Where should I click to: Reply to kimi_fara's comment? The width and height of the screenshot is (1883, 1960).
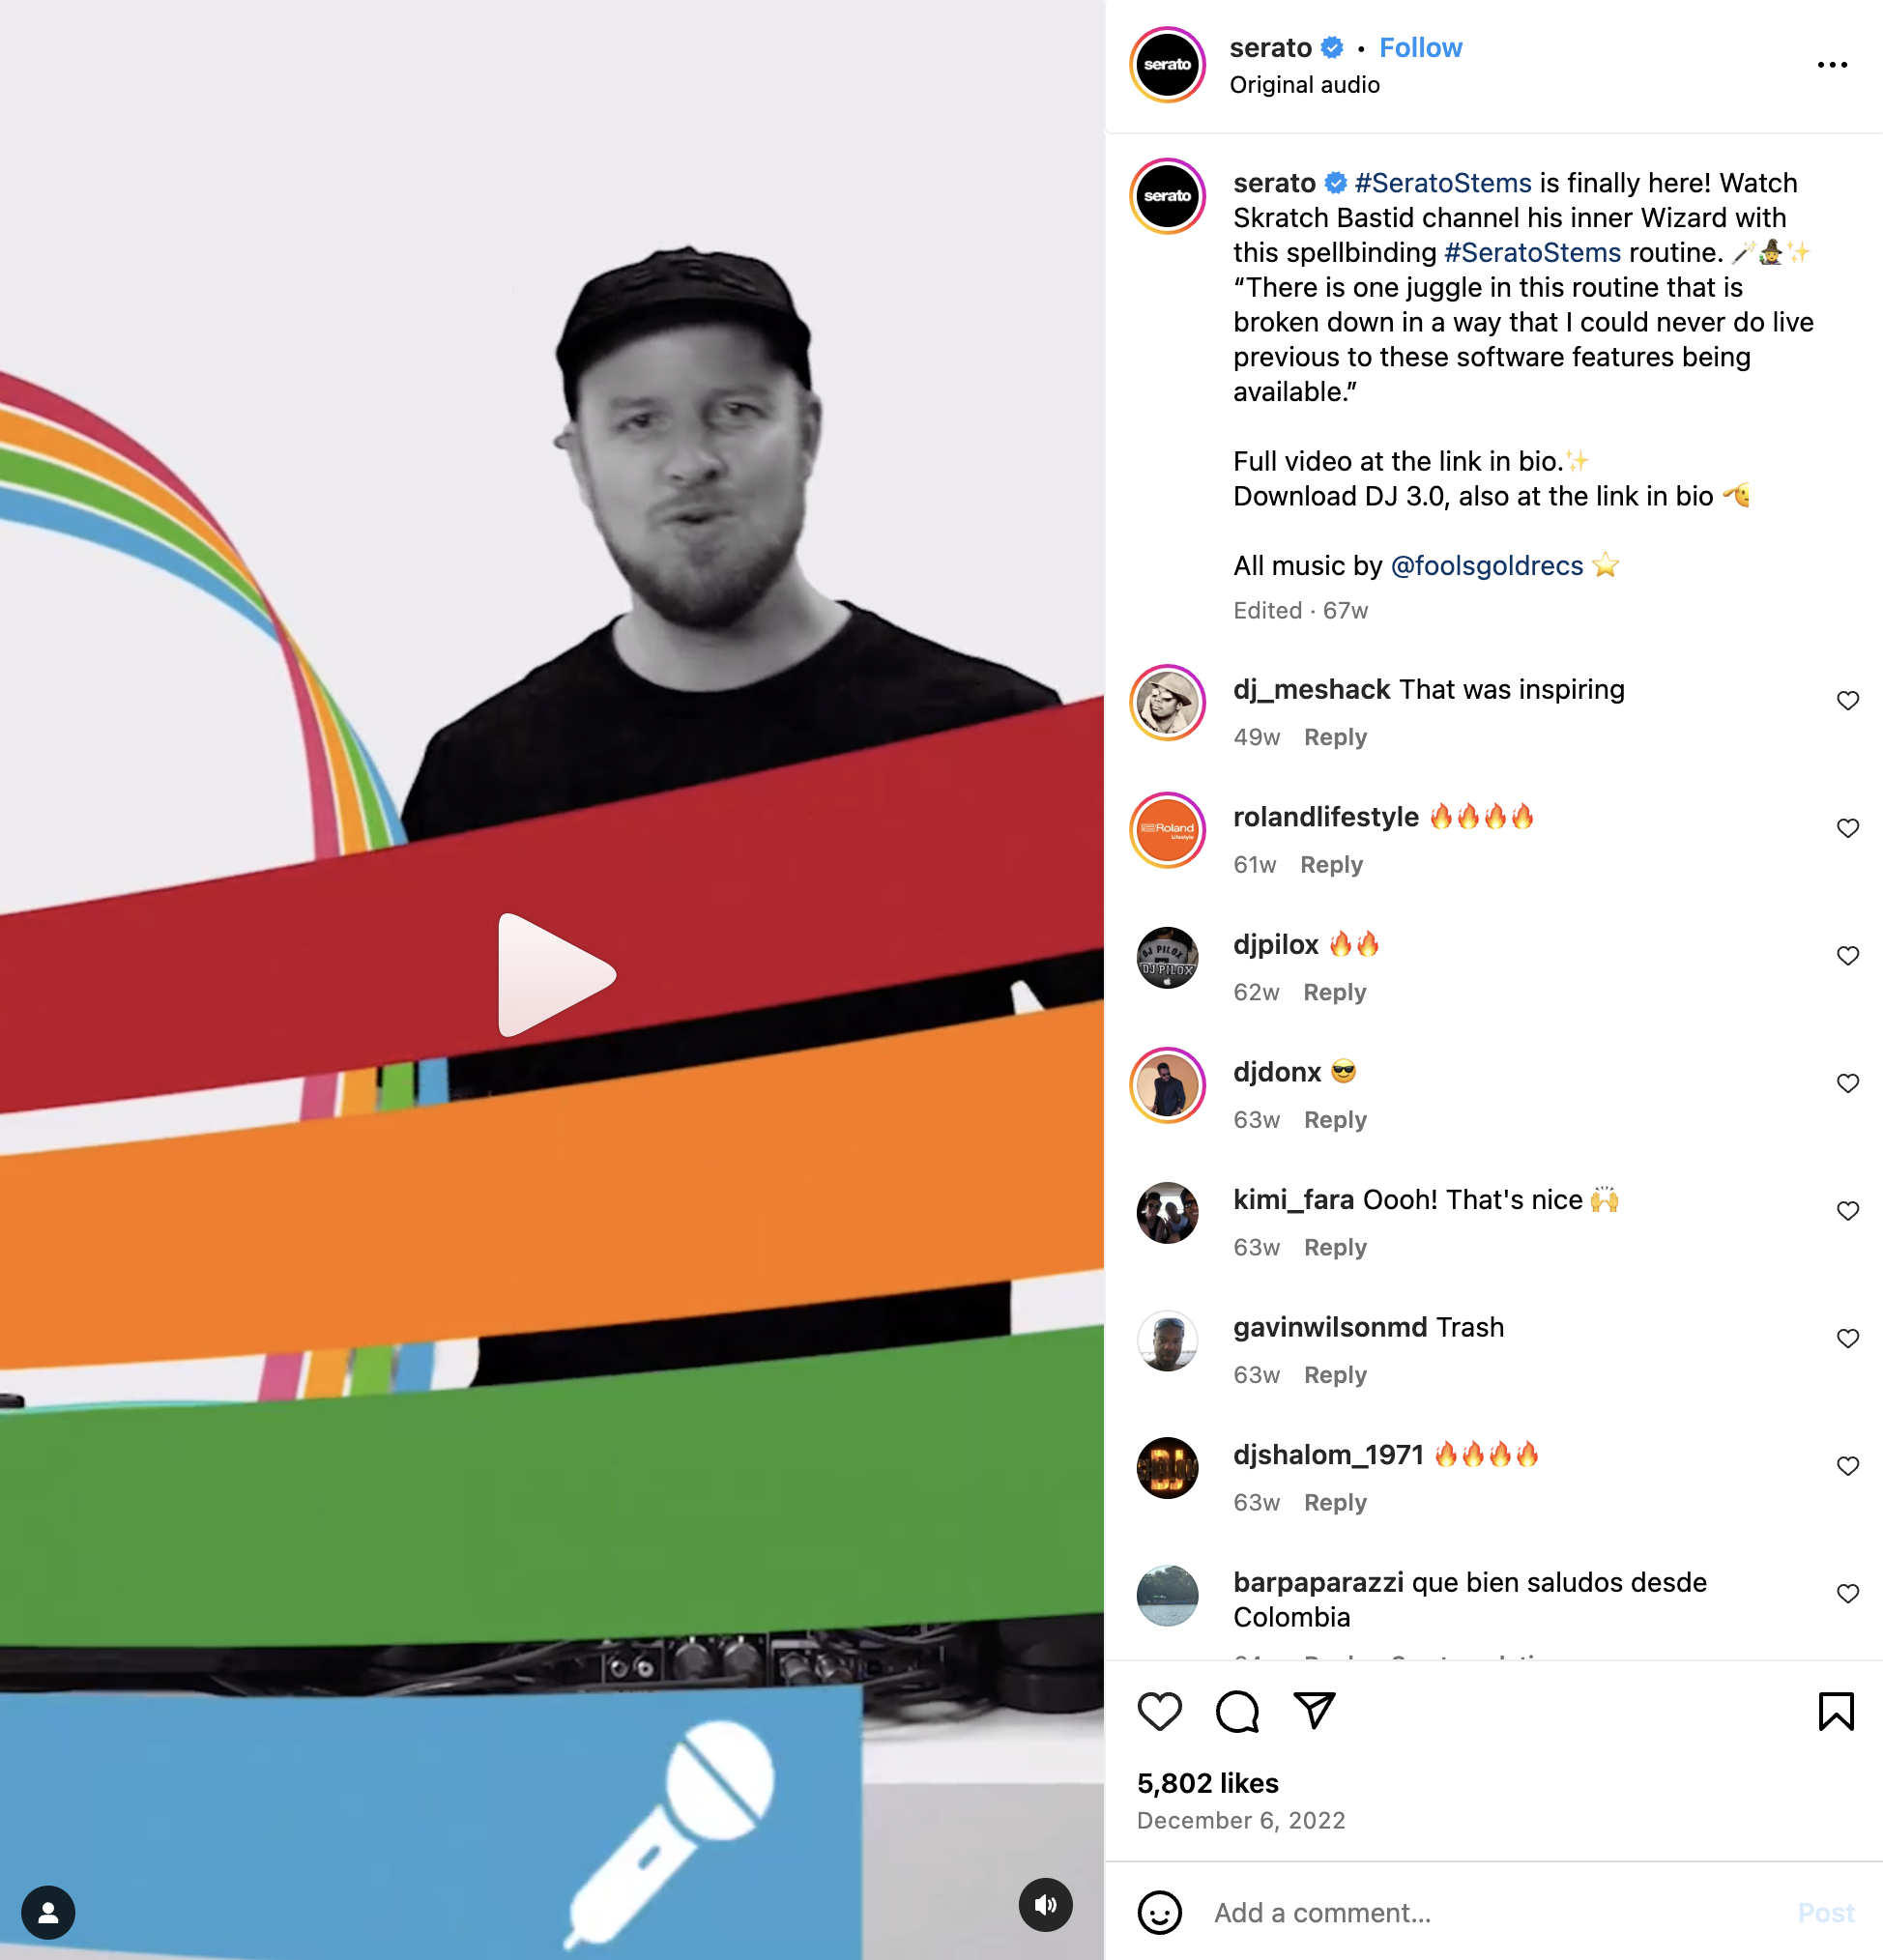pyautogui.click(x=1335, y=1248)
